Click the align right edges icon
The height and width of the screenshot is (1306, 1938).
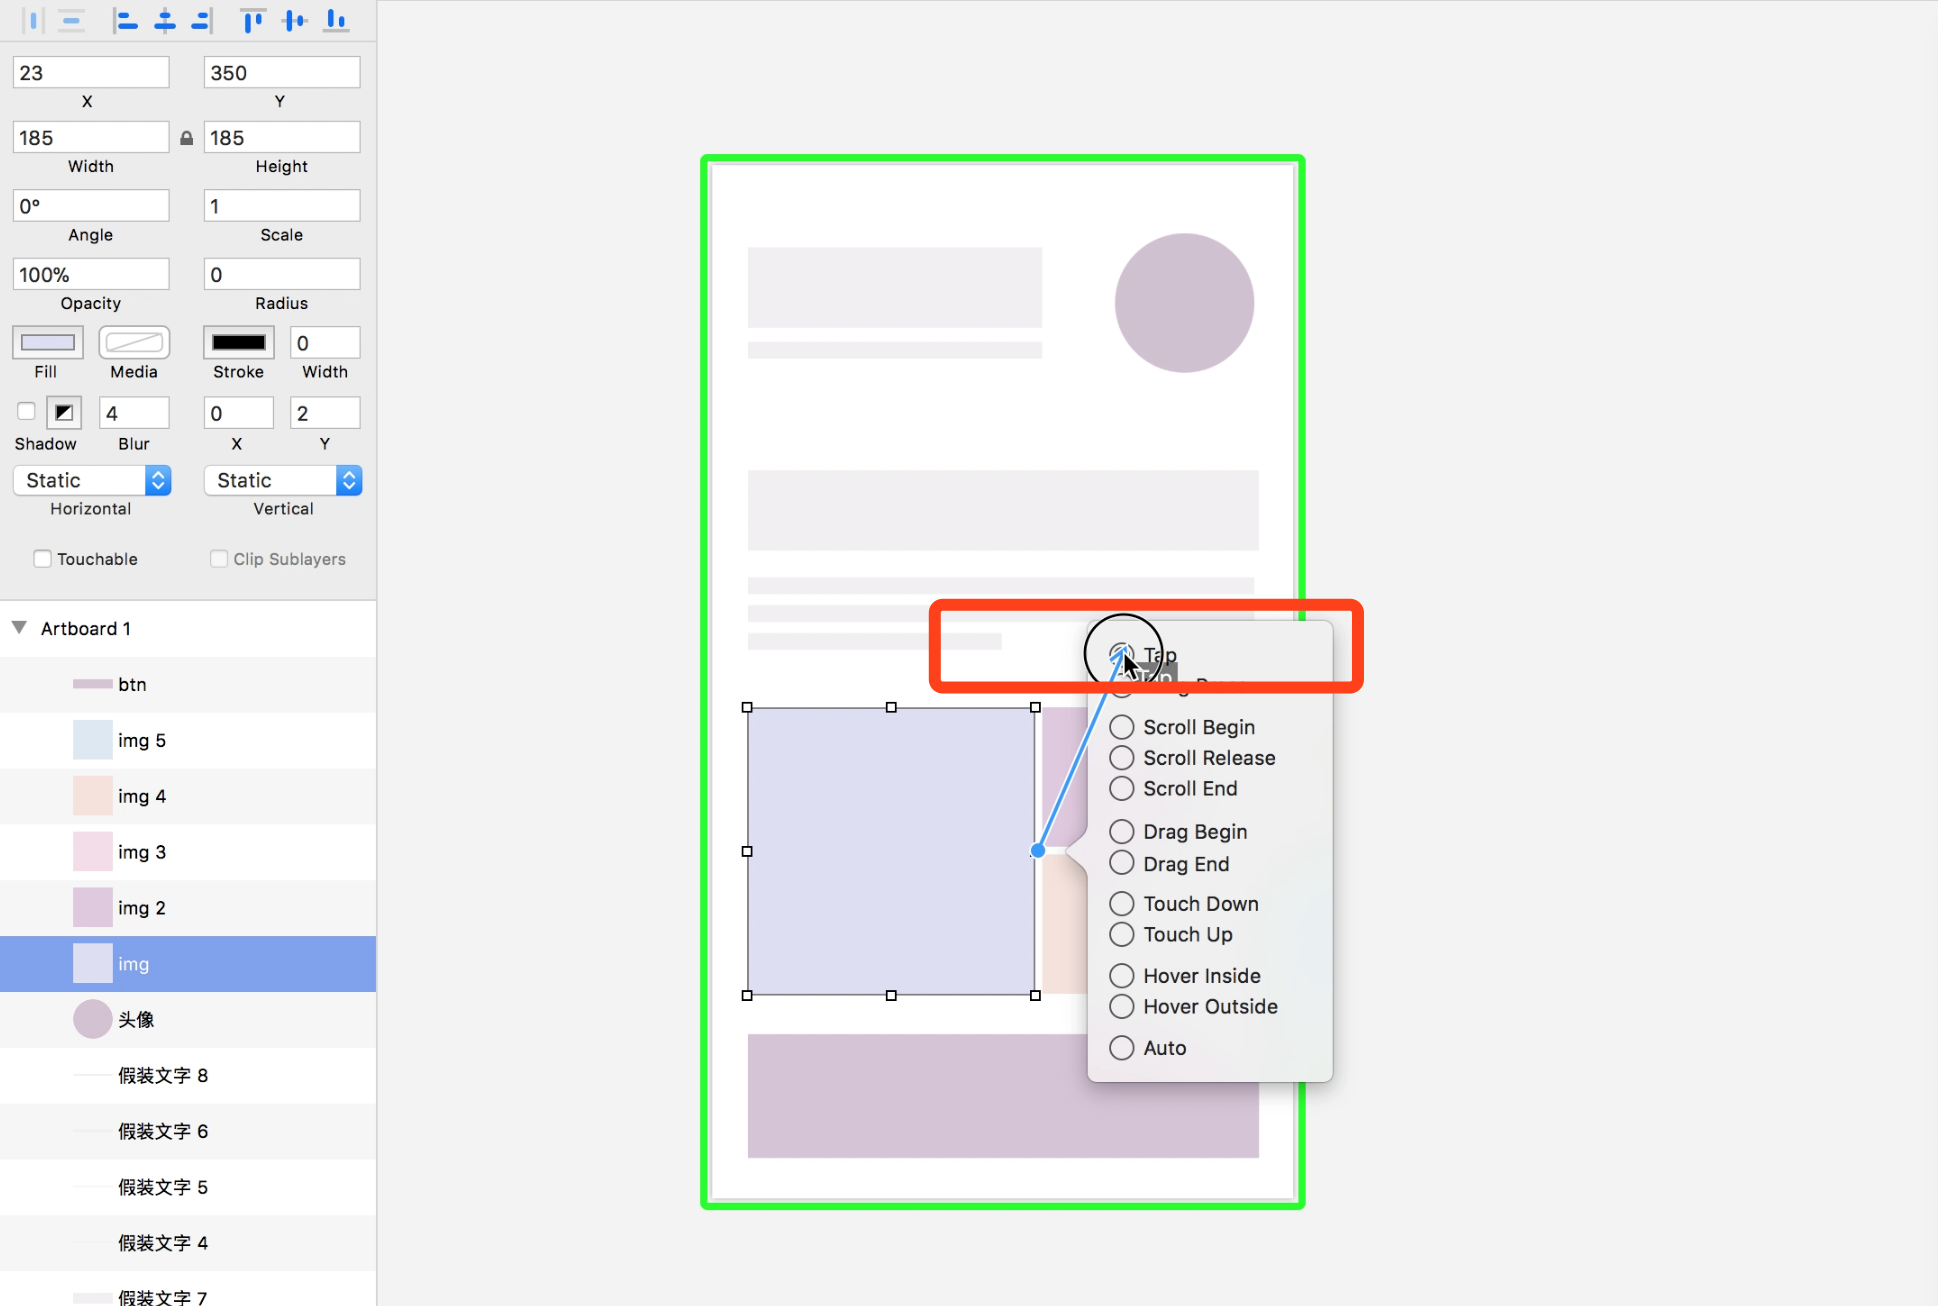pos(202,20)
